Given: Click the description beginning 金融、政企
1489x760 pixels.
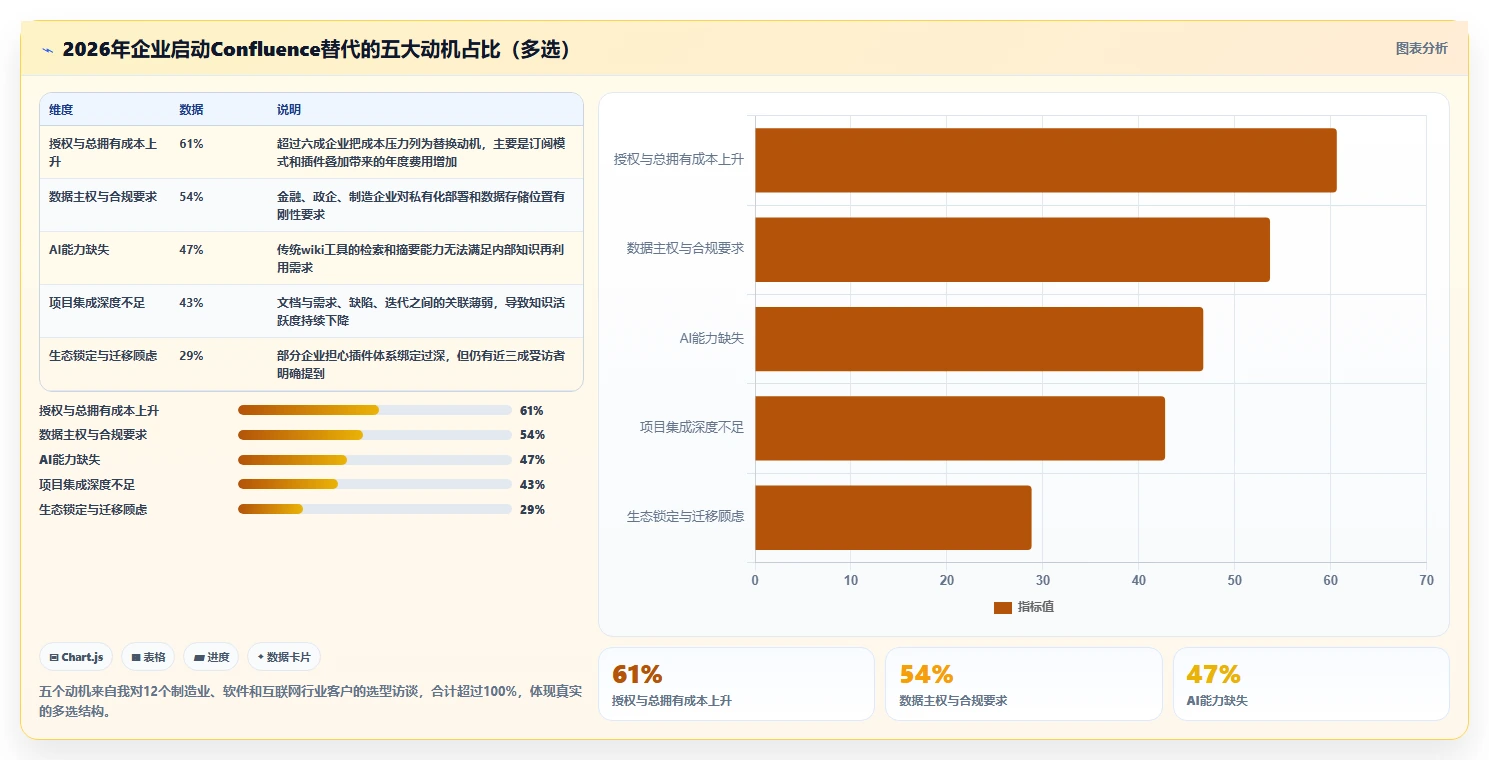Looking at the screenshot, I should coord(421,205).
